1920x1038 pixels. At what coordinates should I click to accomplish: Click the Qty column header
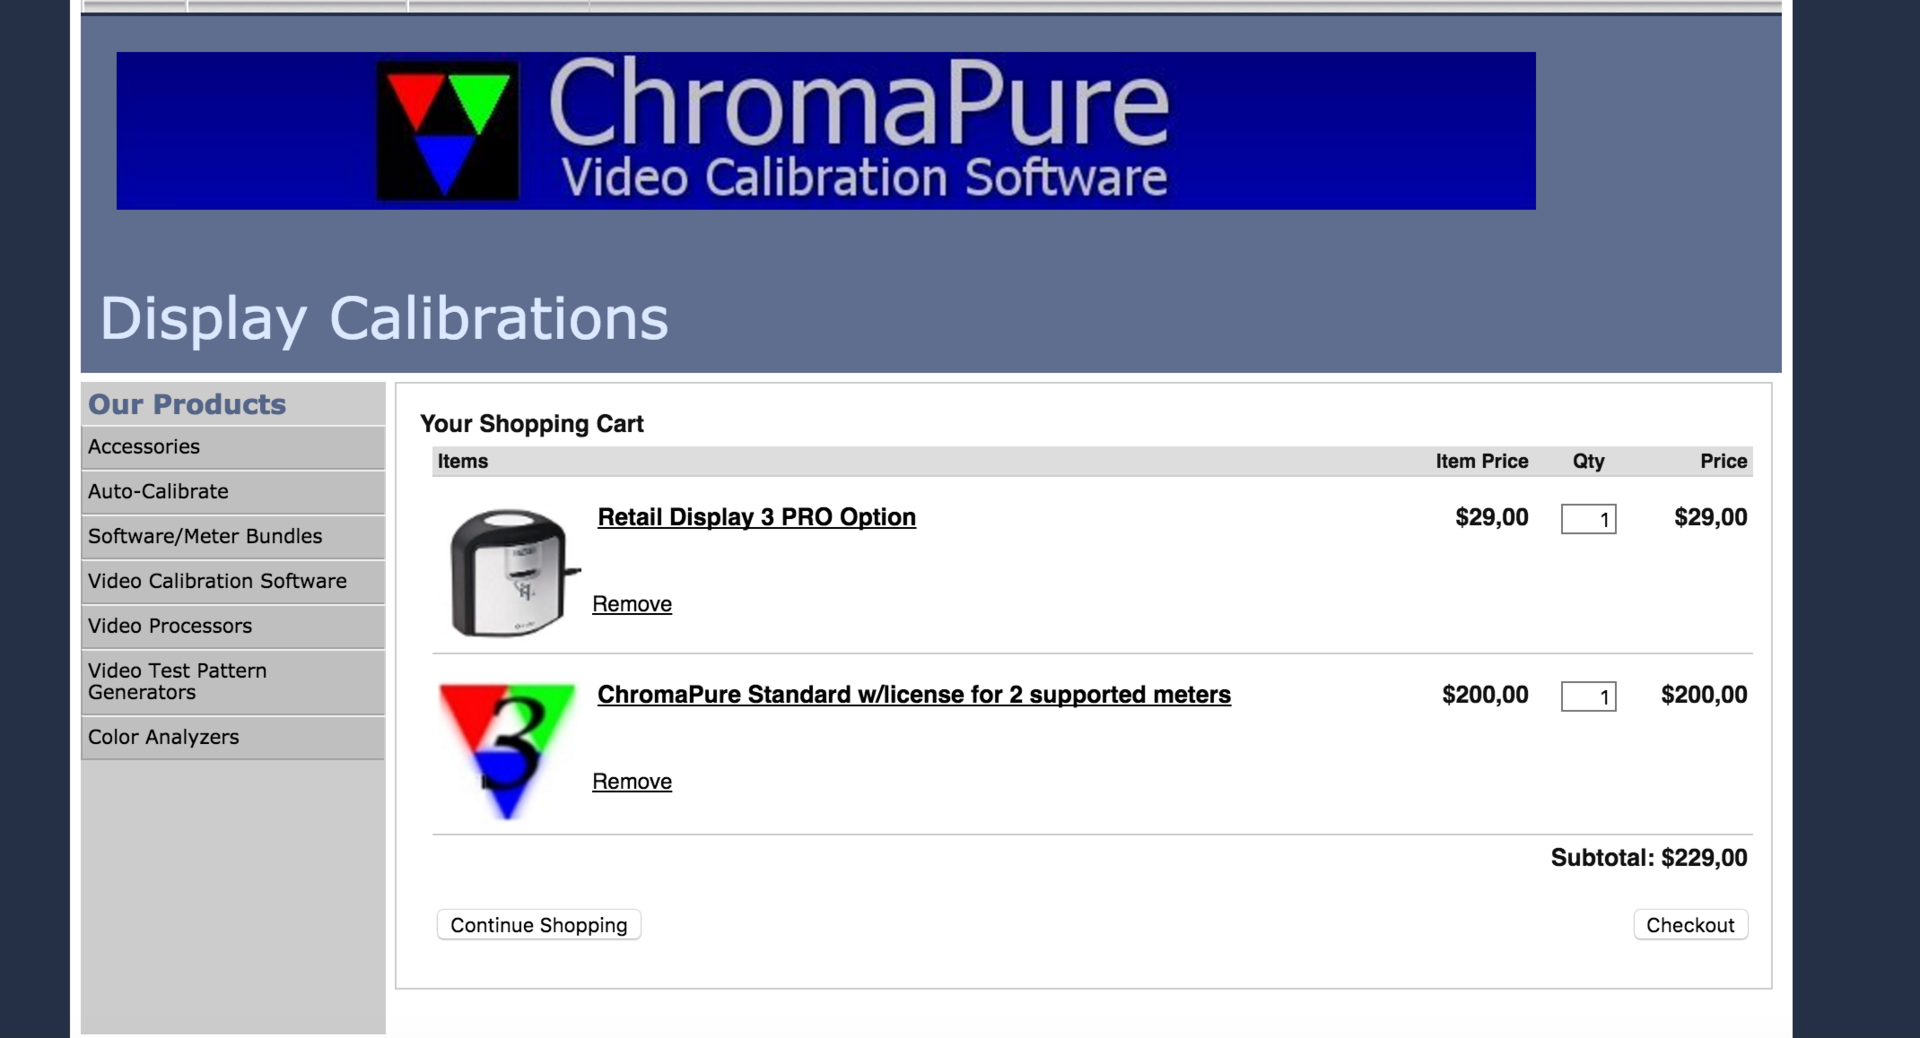click(1588, 461)
